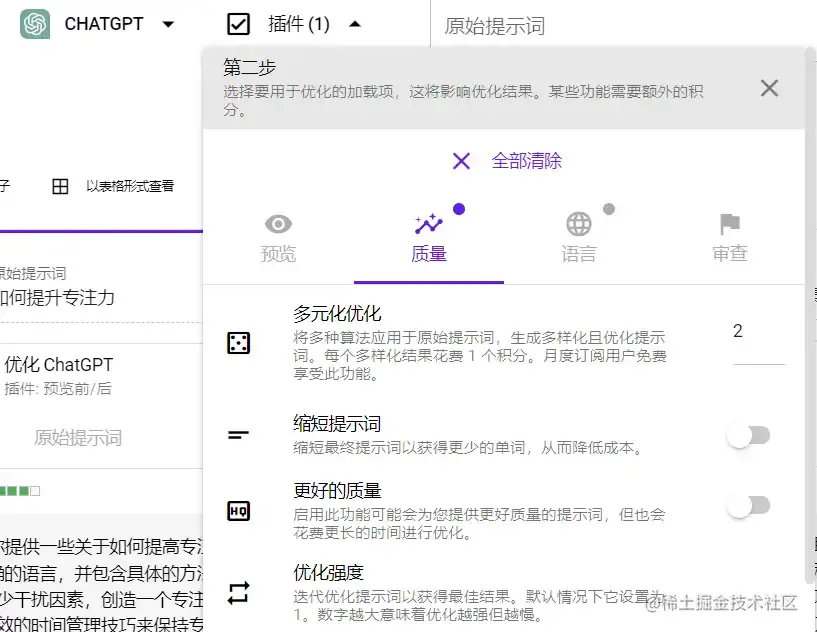Click the CHATGPT model name label
817x632 pixels.
click(x=104, y=24)
